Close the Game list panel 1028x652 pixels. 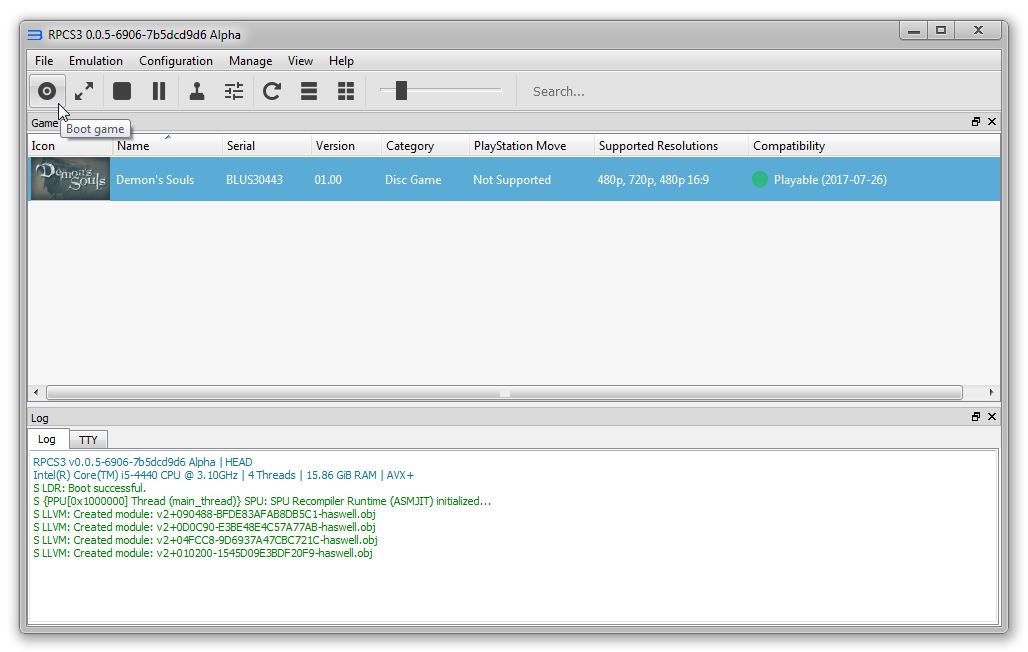[992, 121]
